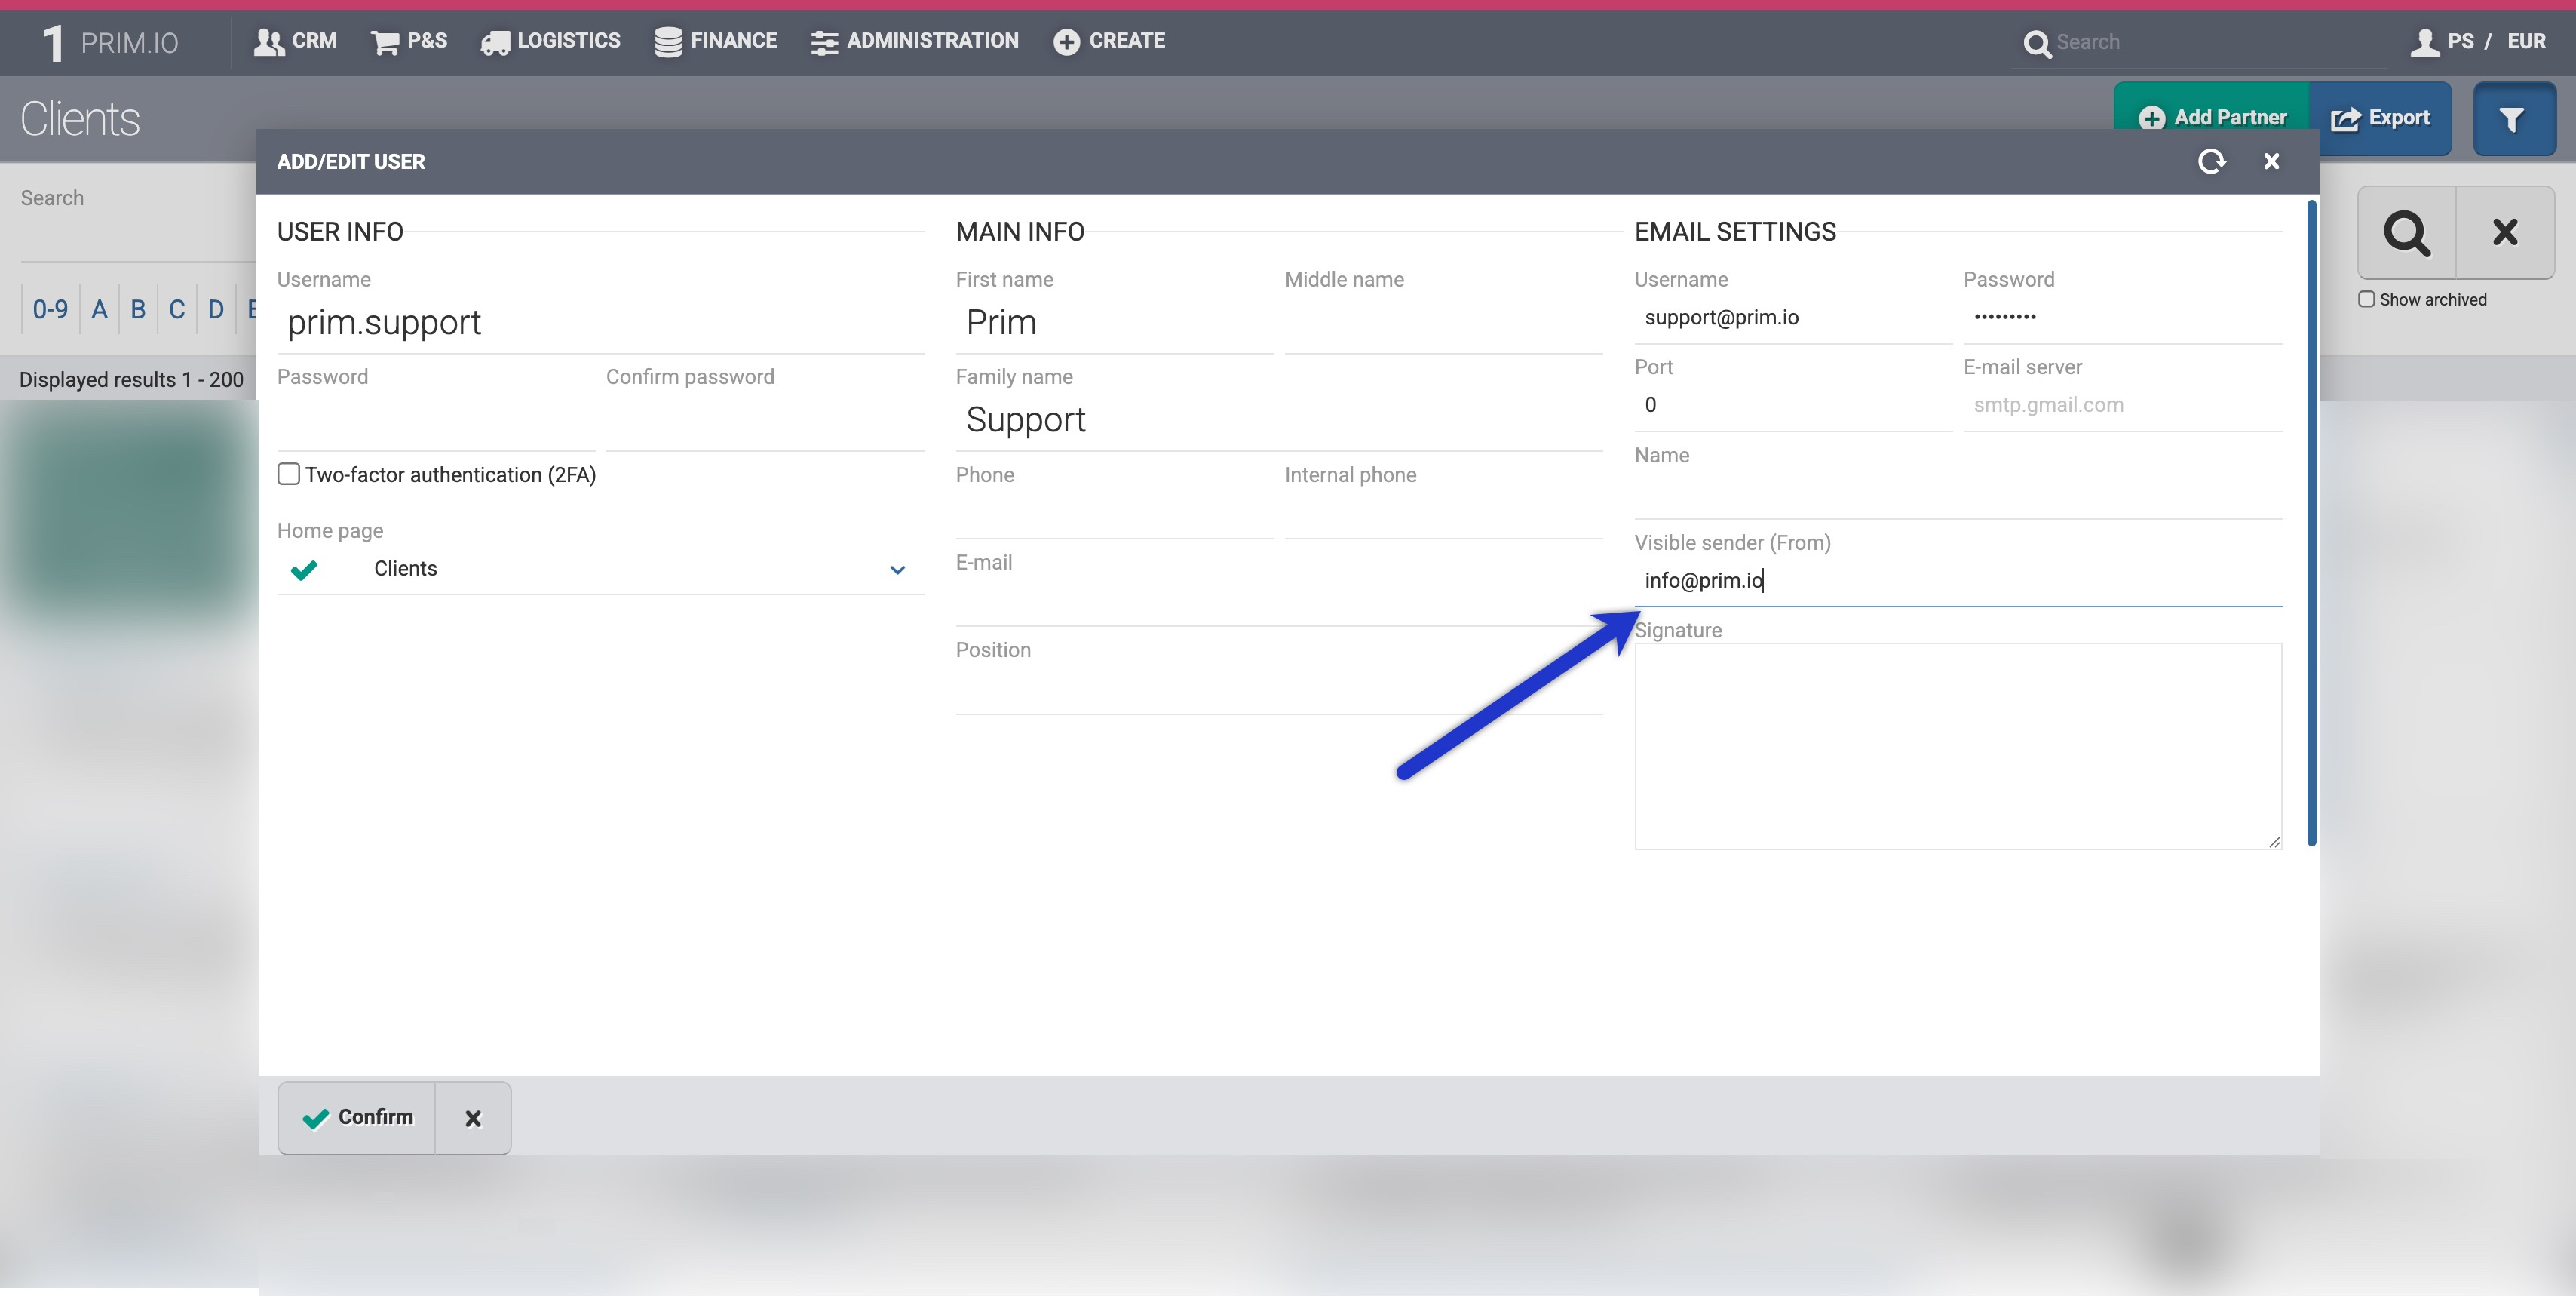Viewport: 2576px width, 1296px height.
Task: Click the User Info Username field prim.support
Action: point(600,323)
